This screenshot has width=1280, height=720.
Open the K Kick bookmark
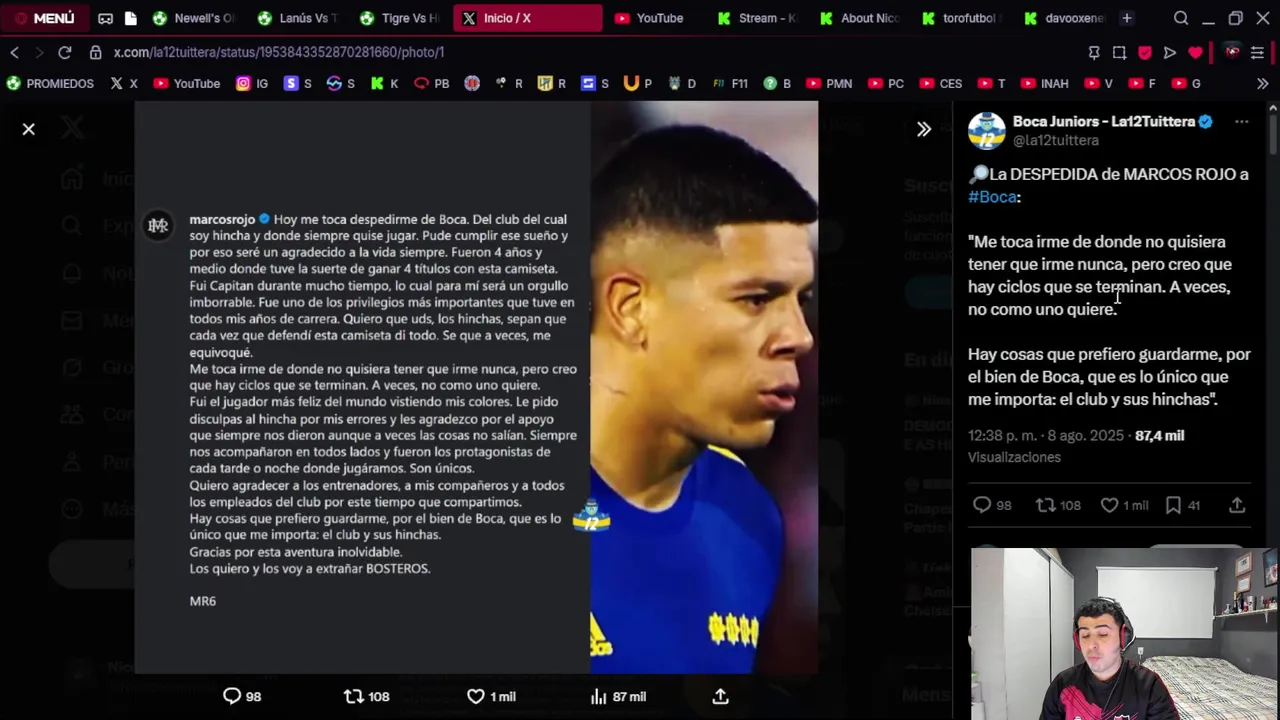(x=384, y=84)
